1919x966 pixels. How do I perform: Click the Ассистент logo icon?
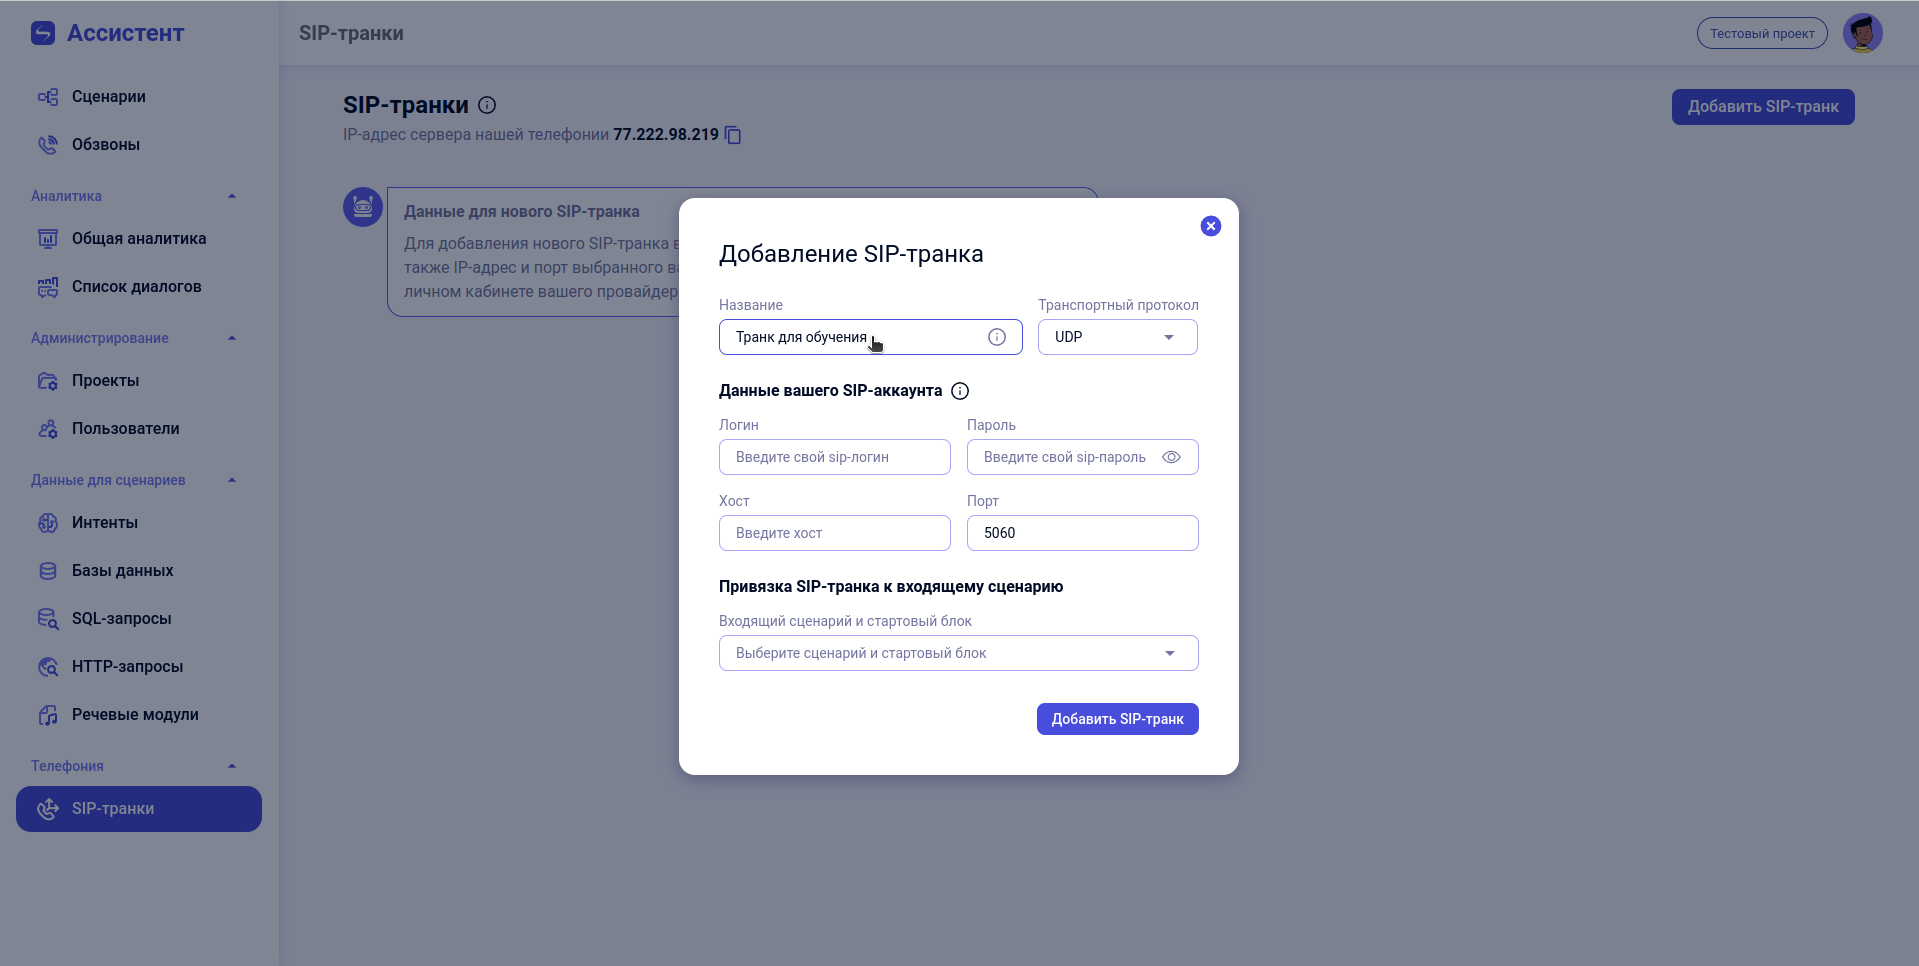coord(43,33)
